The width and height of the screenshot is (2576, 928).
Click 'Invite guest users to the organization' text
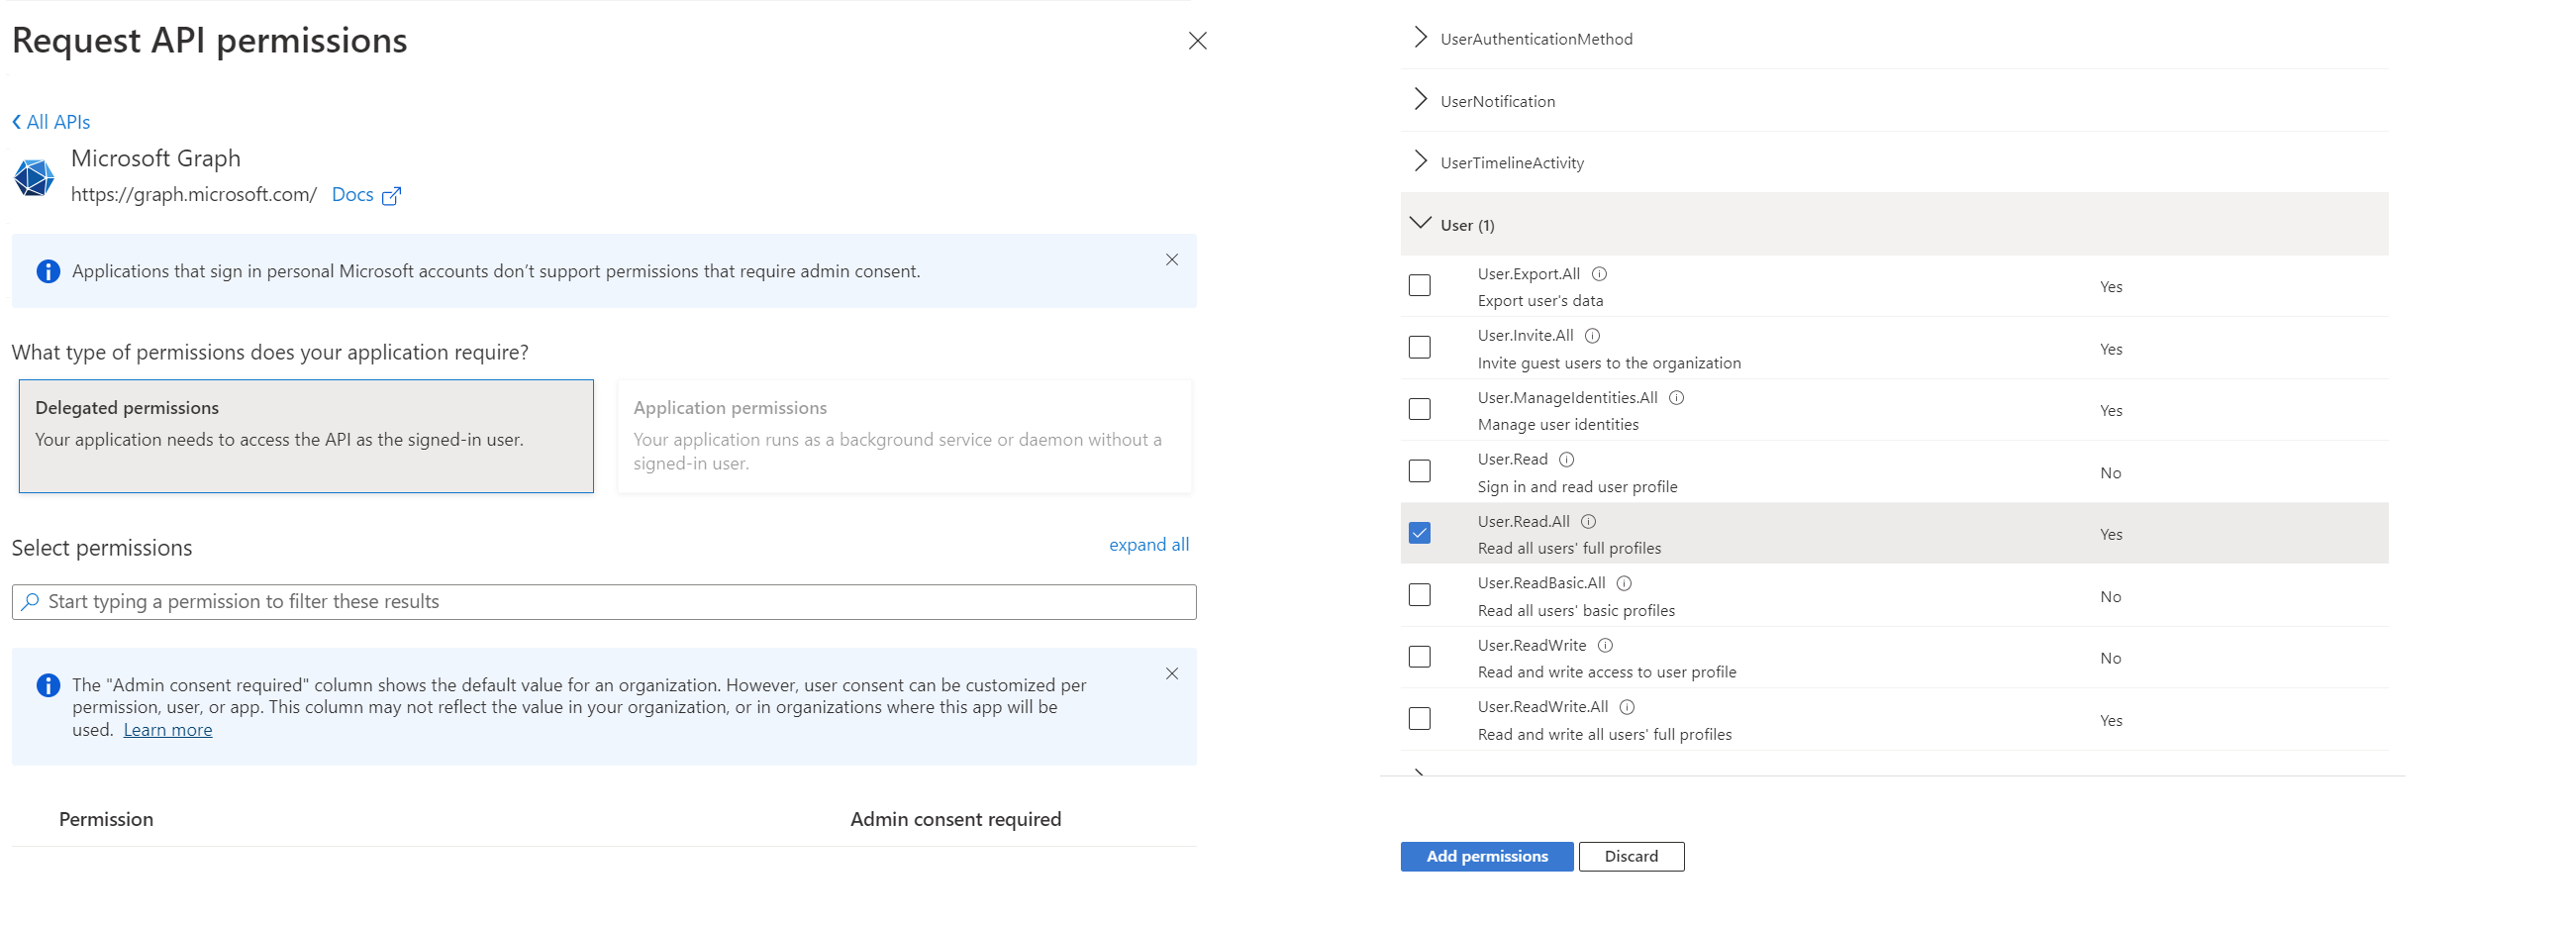coord(1609,363)
